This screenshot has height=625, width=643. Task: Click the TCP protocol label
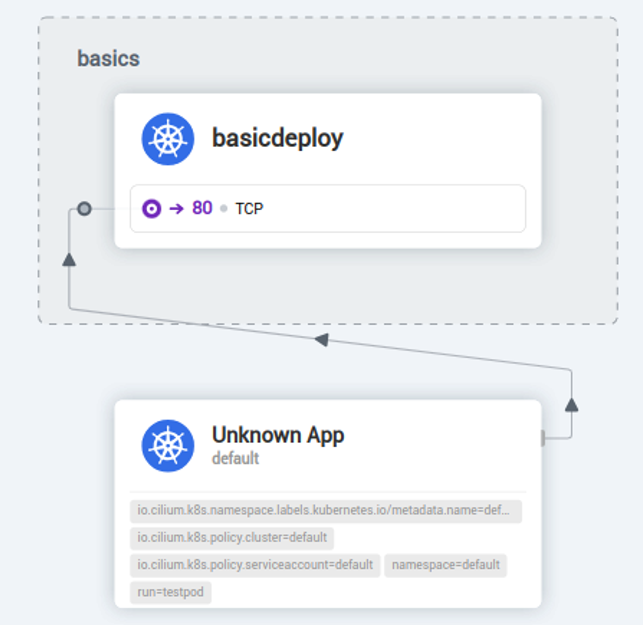(x=249, y=209)
